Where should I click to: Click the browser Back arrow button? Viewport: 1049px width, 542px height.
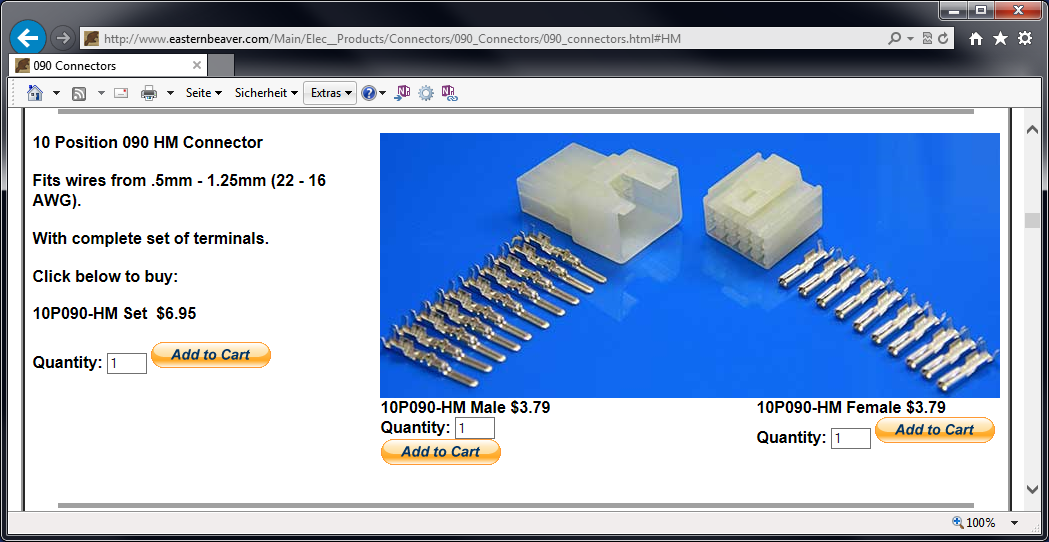coord(28,38)
